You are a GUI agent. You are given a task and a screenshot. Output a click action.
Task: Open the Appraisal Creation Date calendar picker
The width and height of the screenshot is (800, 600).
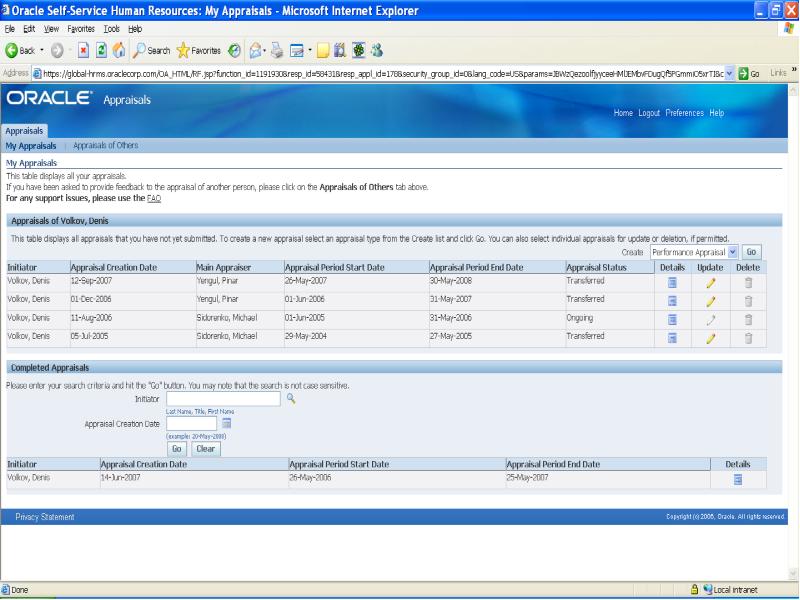226,424
